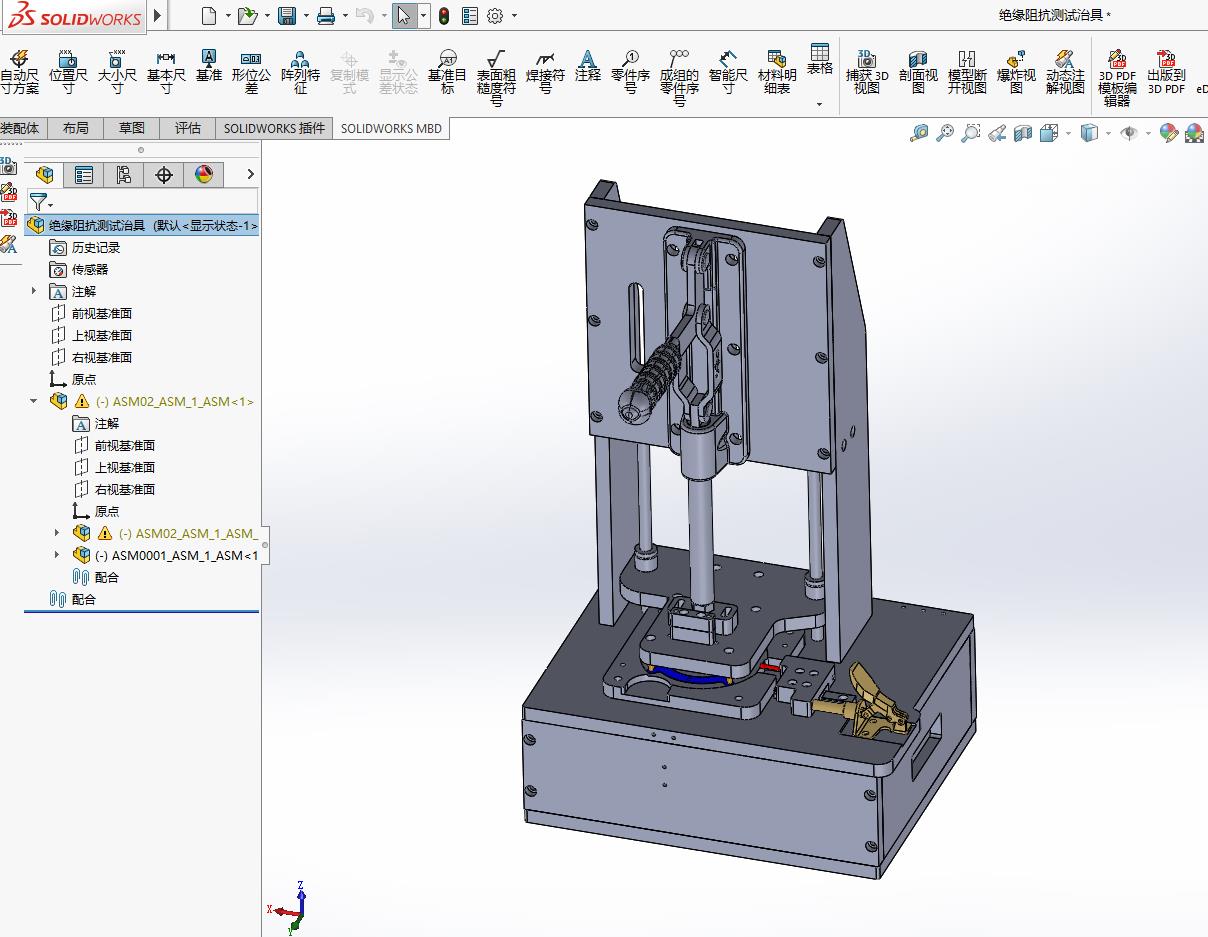Open the dropdown arrow beside New
This screenshot has height=937, width=1208.
tap(228, 15)
